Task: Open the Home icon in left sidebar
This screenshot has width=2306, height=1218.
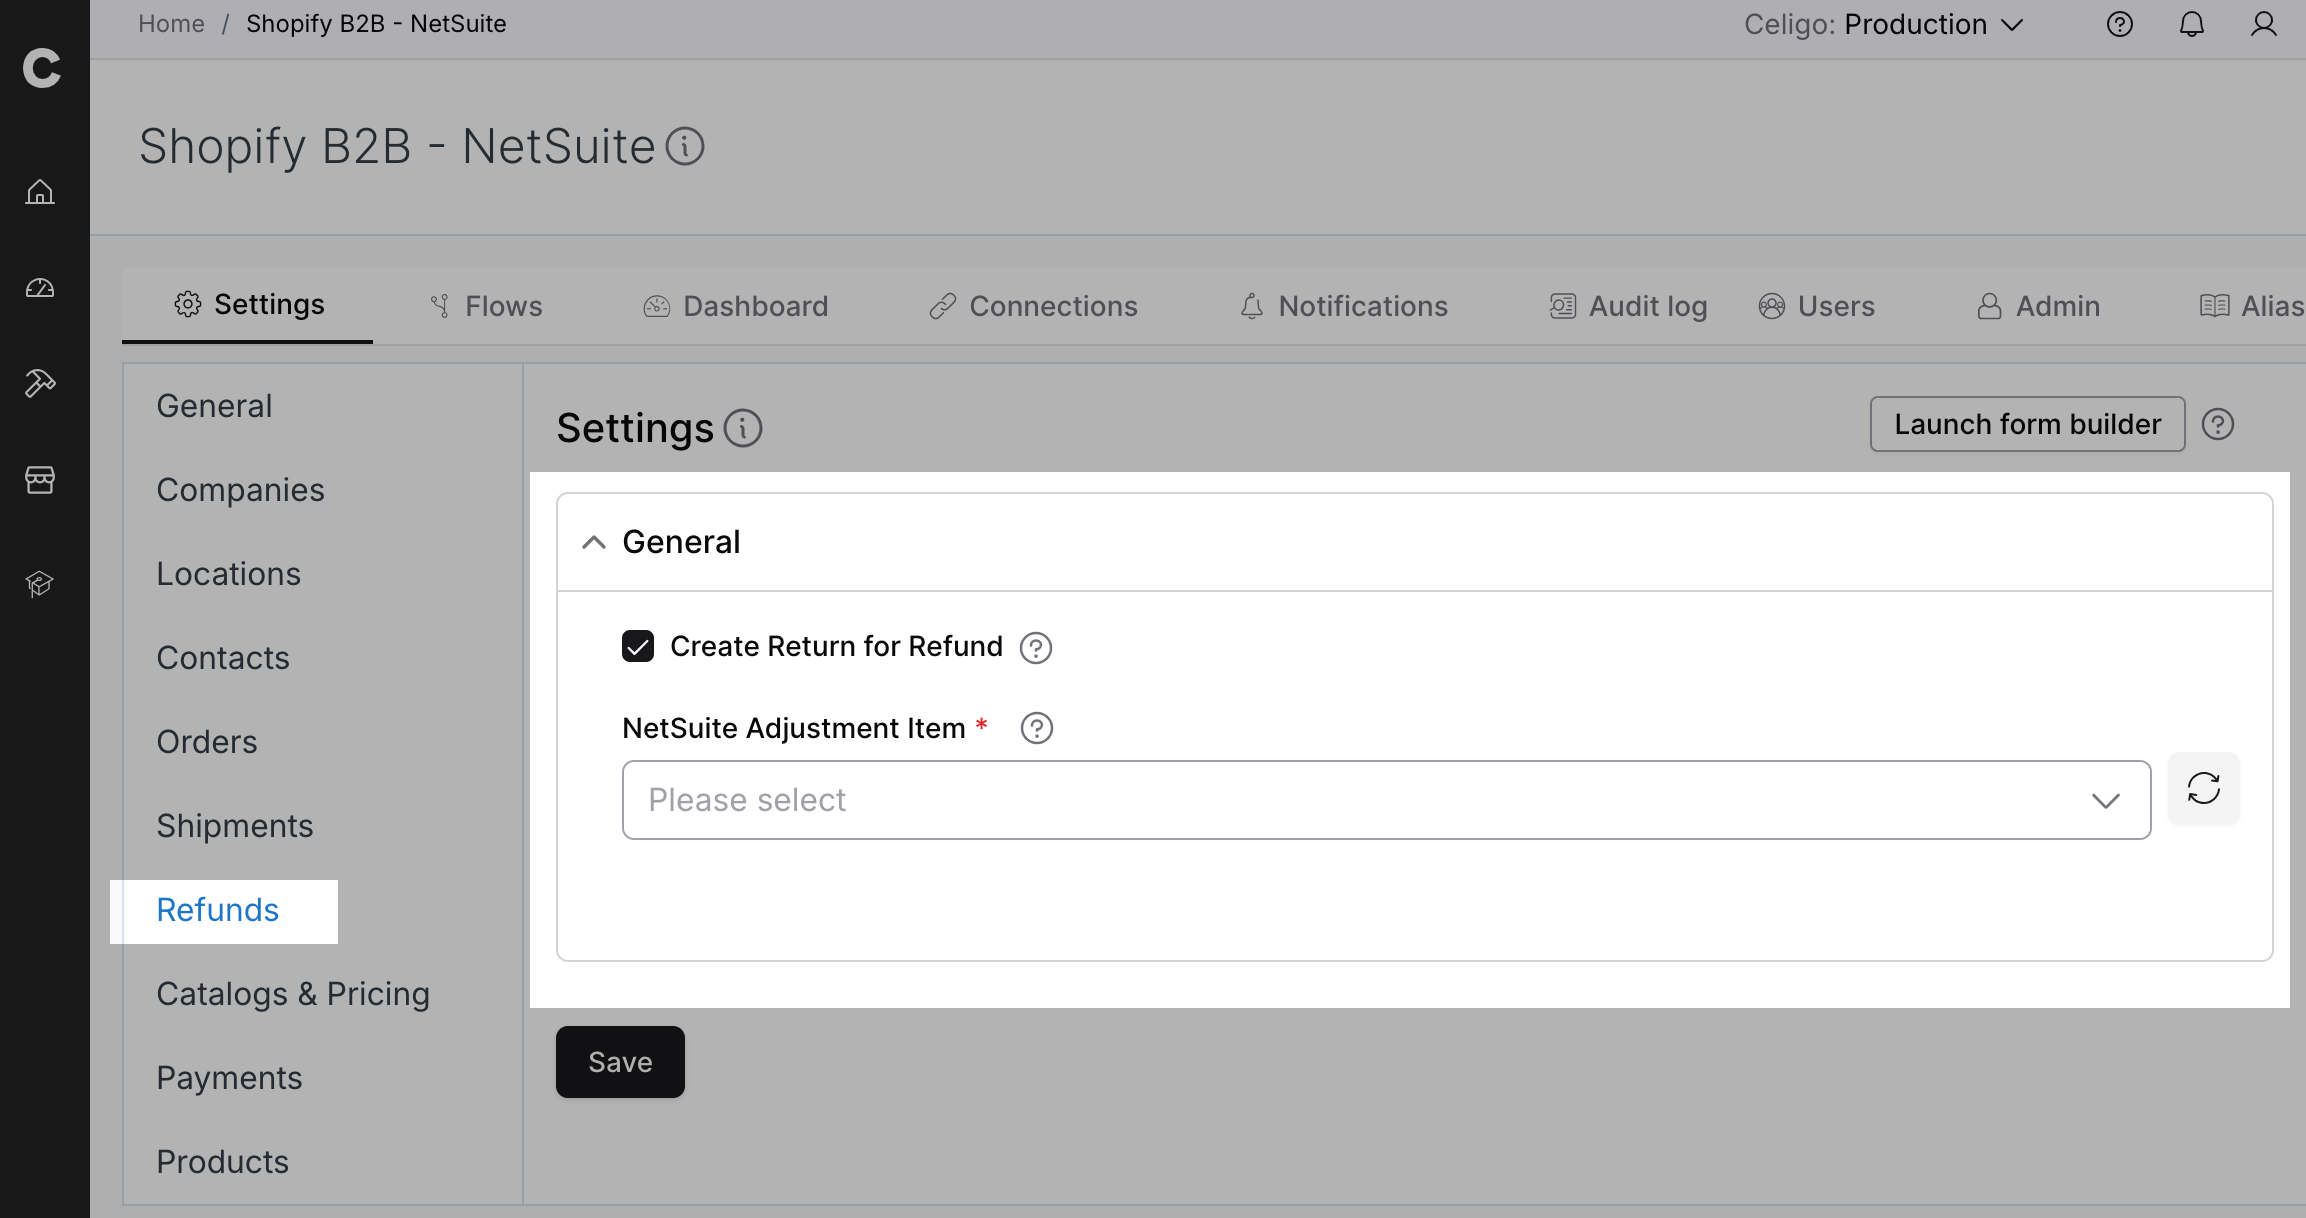Action: 40,191
